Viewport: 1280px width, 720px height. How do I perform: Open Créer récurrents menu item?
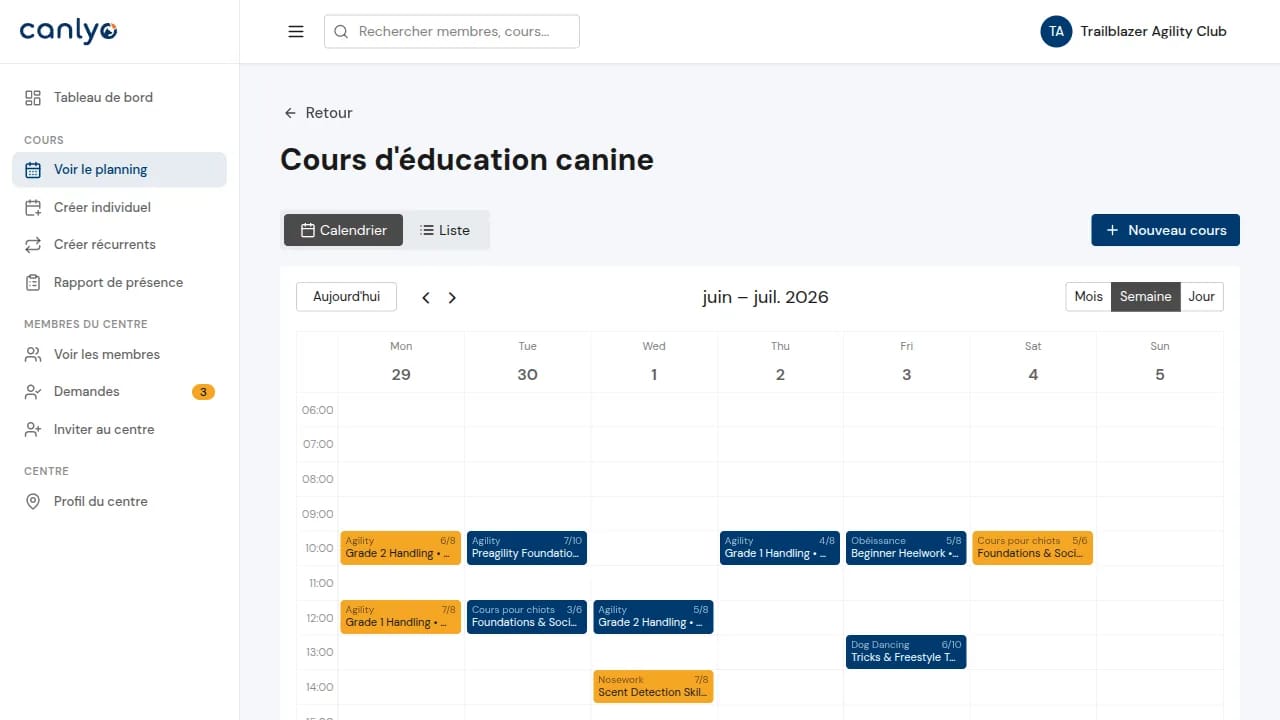click(119, 244)
